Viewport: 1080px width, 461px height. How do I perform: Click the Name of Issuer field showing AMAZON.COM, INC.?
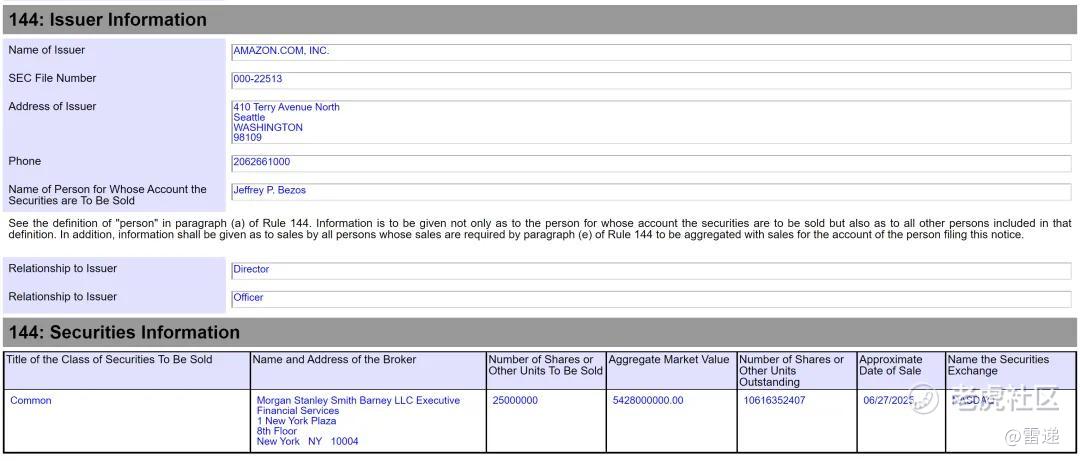point(651,52)
